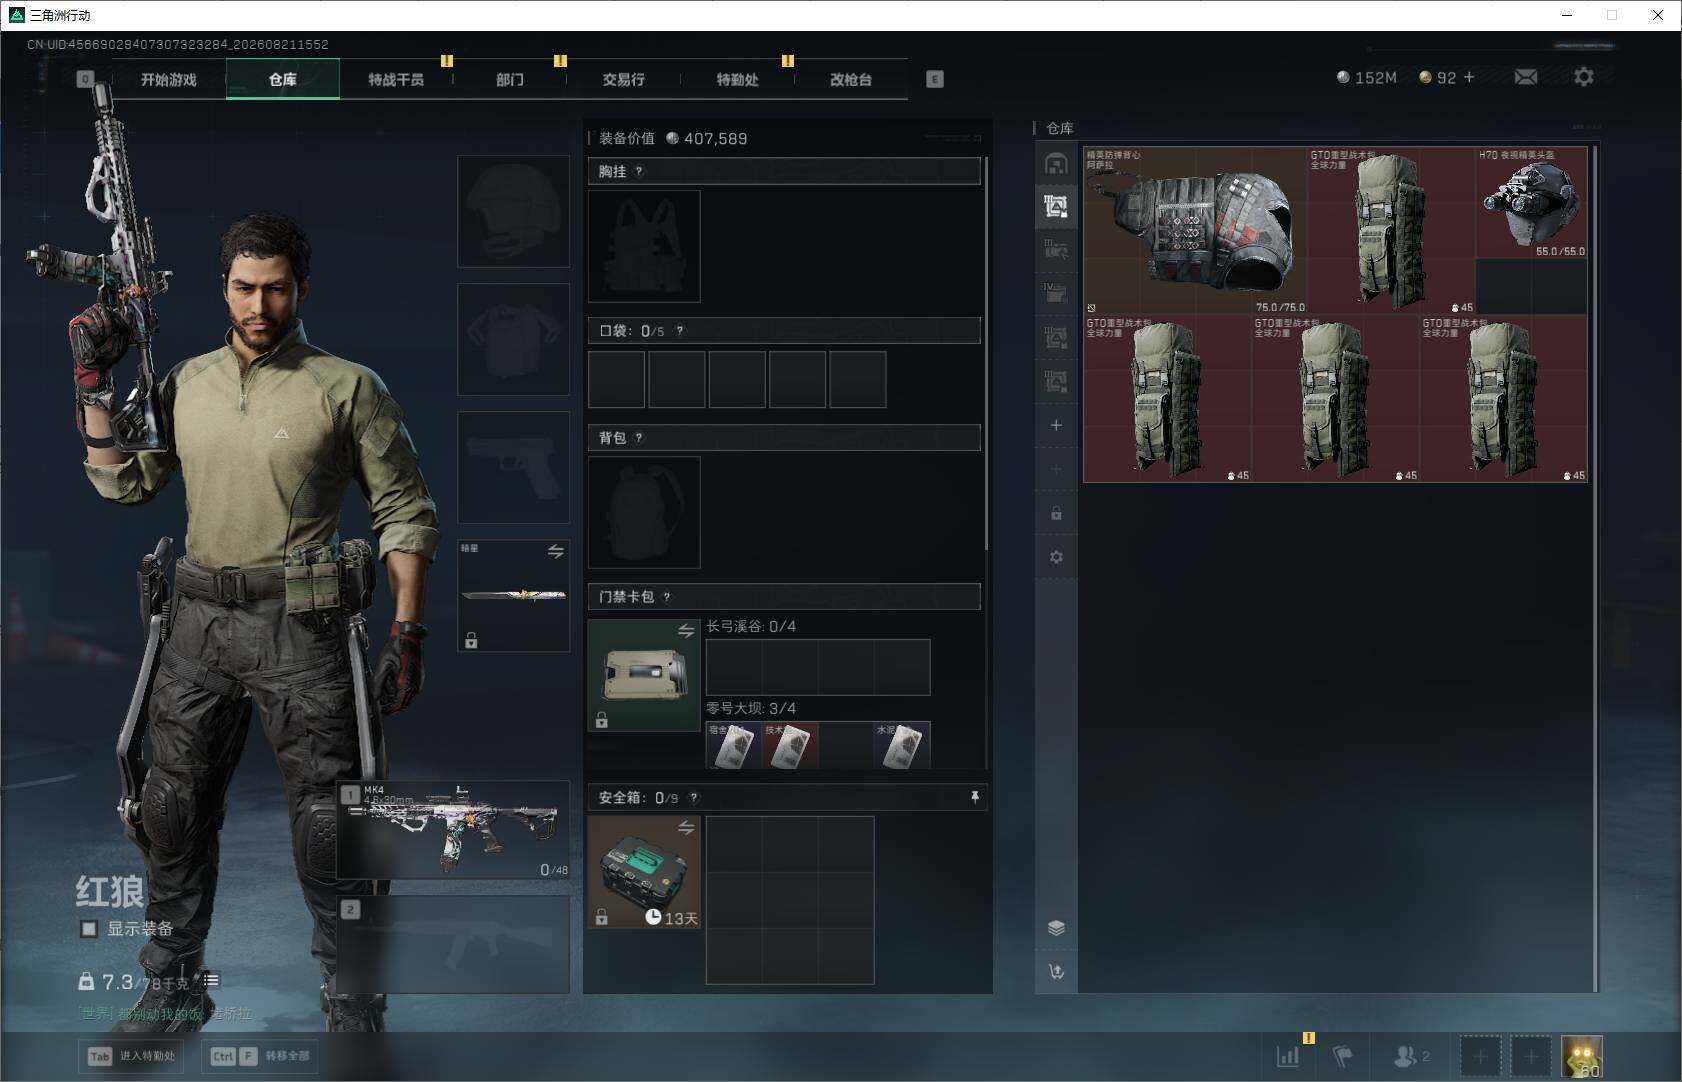Image resolution: width=1682 pixels, height=1082 pixels.
Task: Click the empty pistol slot
Action: click(x=513, y=467)
